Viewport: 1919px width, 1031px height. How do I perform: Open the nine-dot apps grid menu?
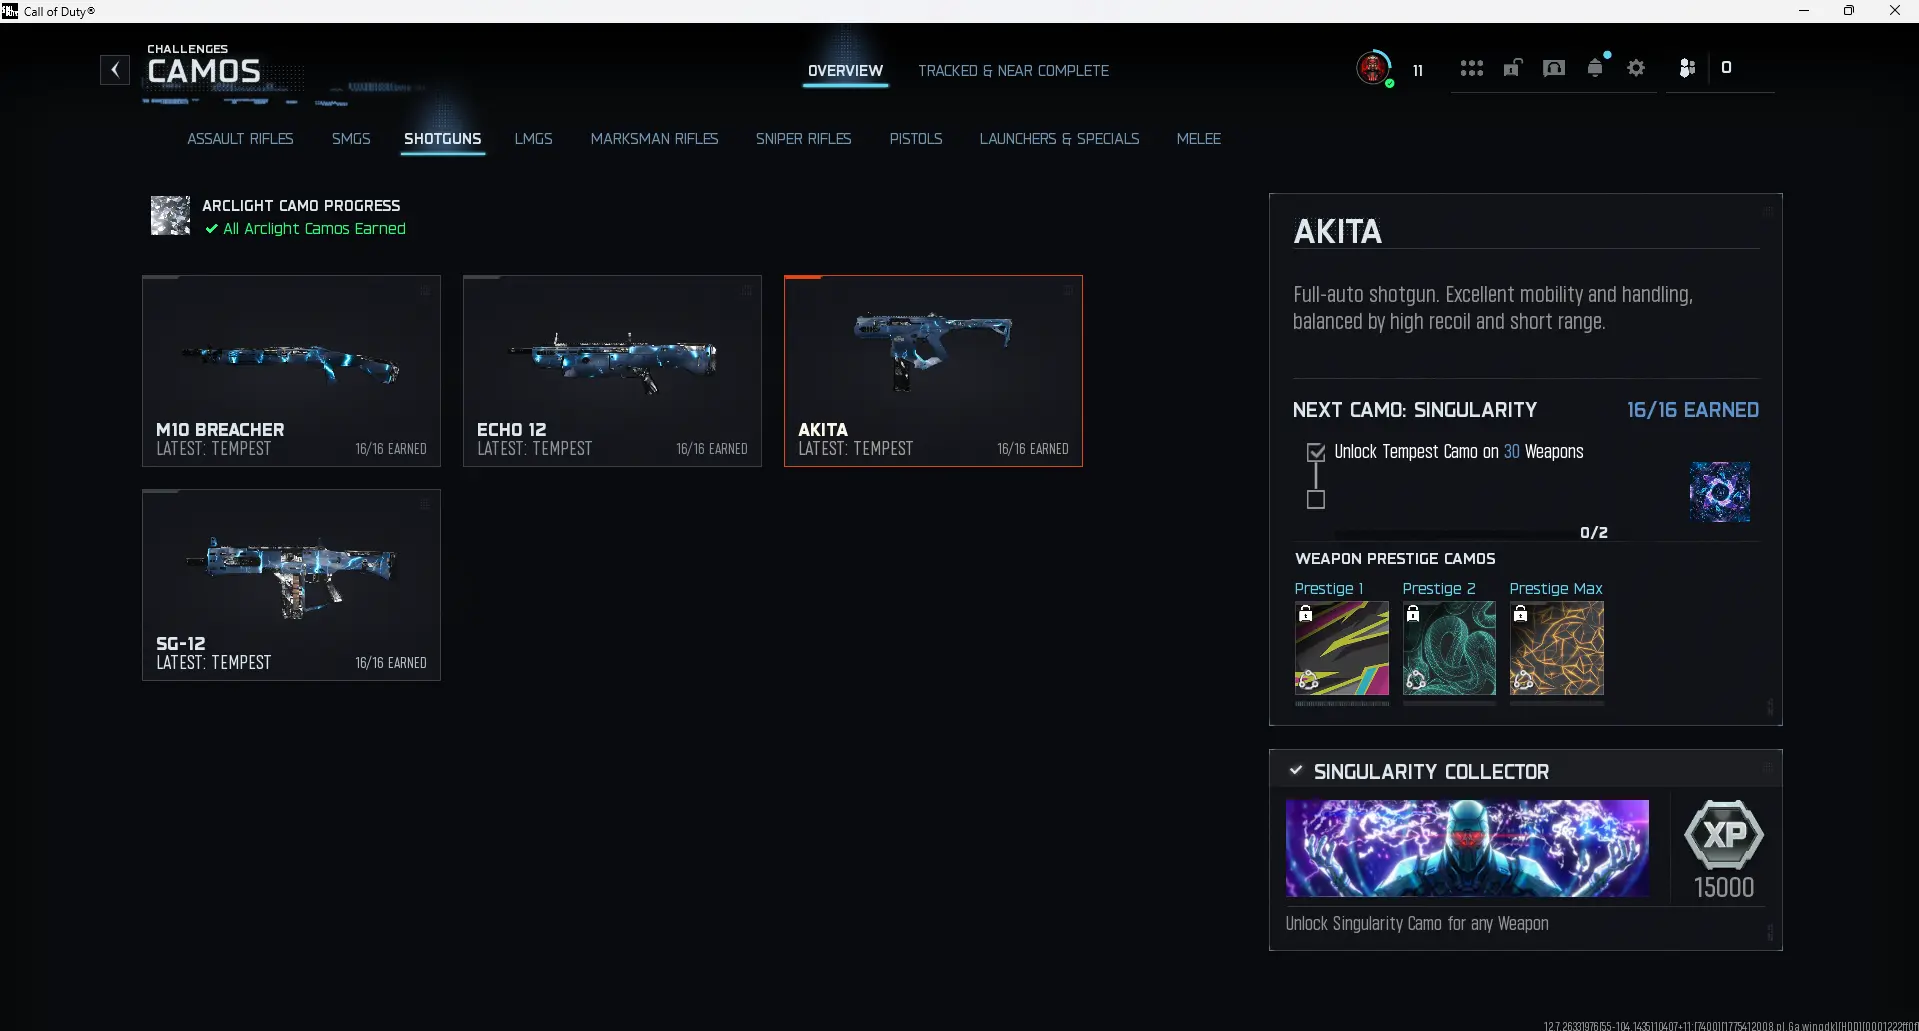1471,68
